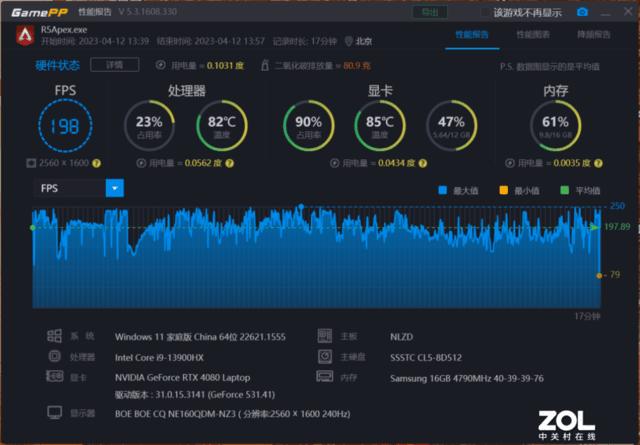Click the driver version 31.0.15.3141 text
The image size is (640, 445).
tap(195, 395)
